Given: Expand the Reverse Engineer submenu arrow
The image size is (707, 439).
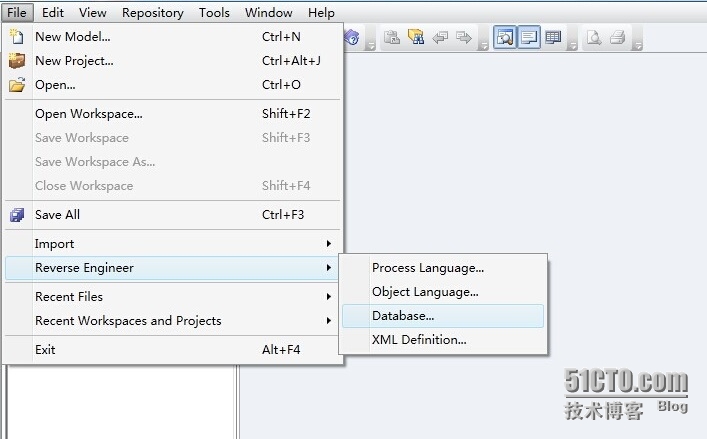Looking at the screenshot, I should coord(329,268).
